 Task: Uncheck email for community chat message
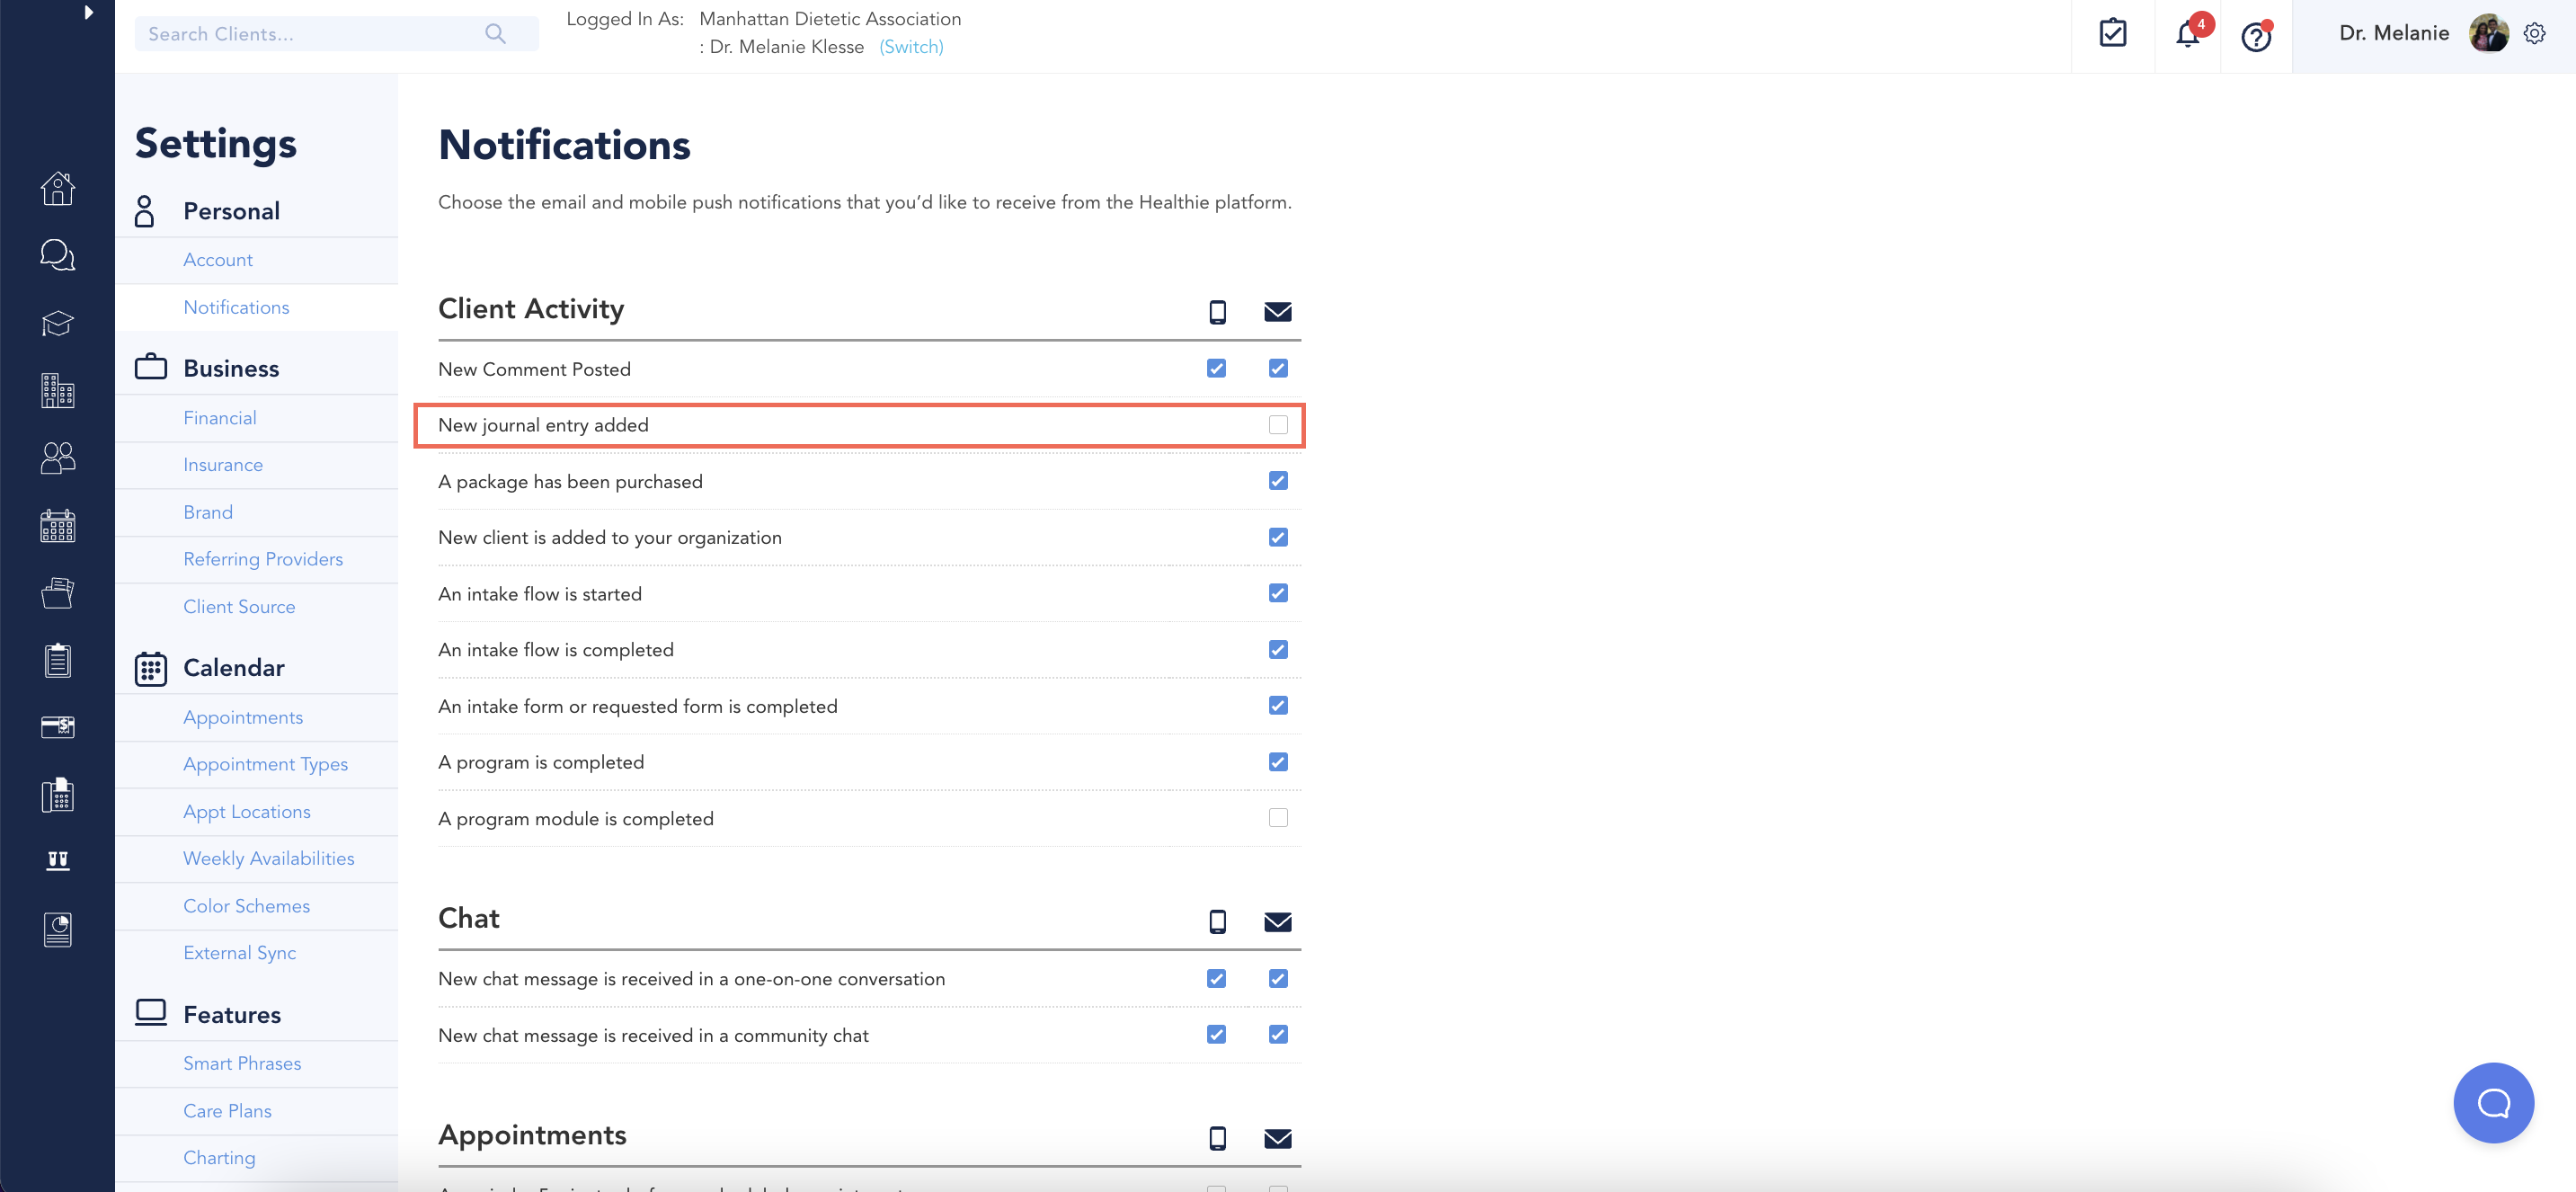[1278, 1034]
